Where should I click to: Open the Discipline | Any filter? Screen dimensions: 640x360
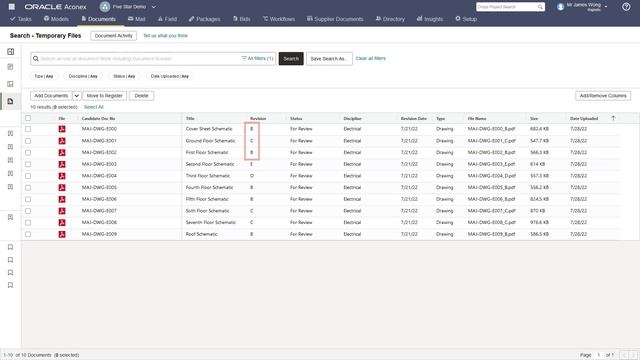[83, 76]
